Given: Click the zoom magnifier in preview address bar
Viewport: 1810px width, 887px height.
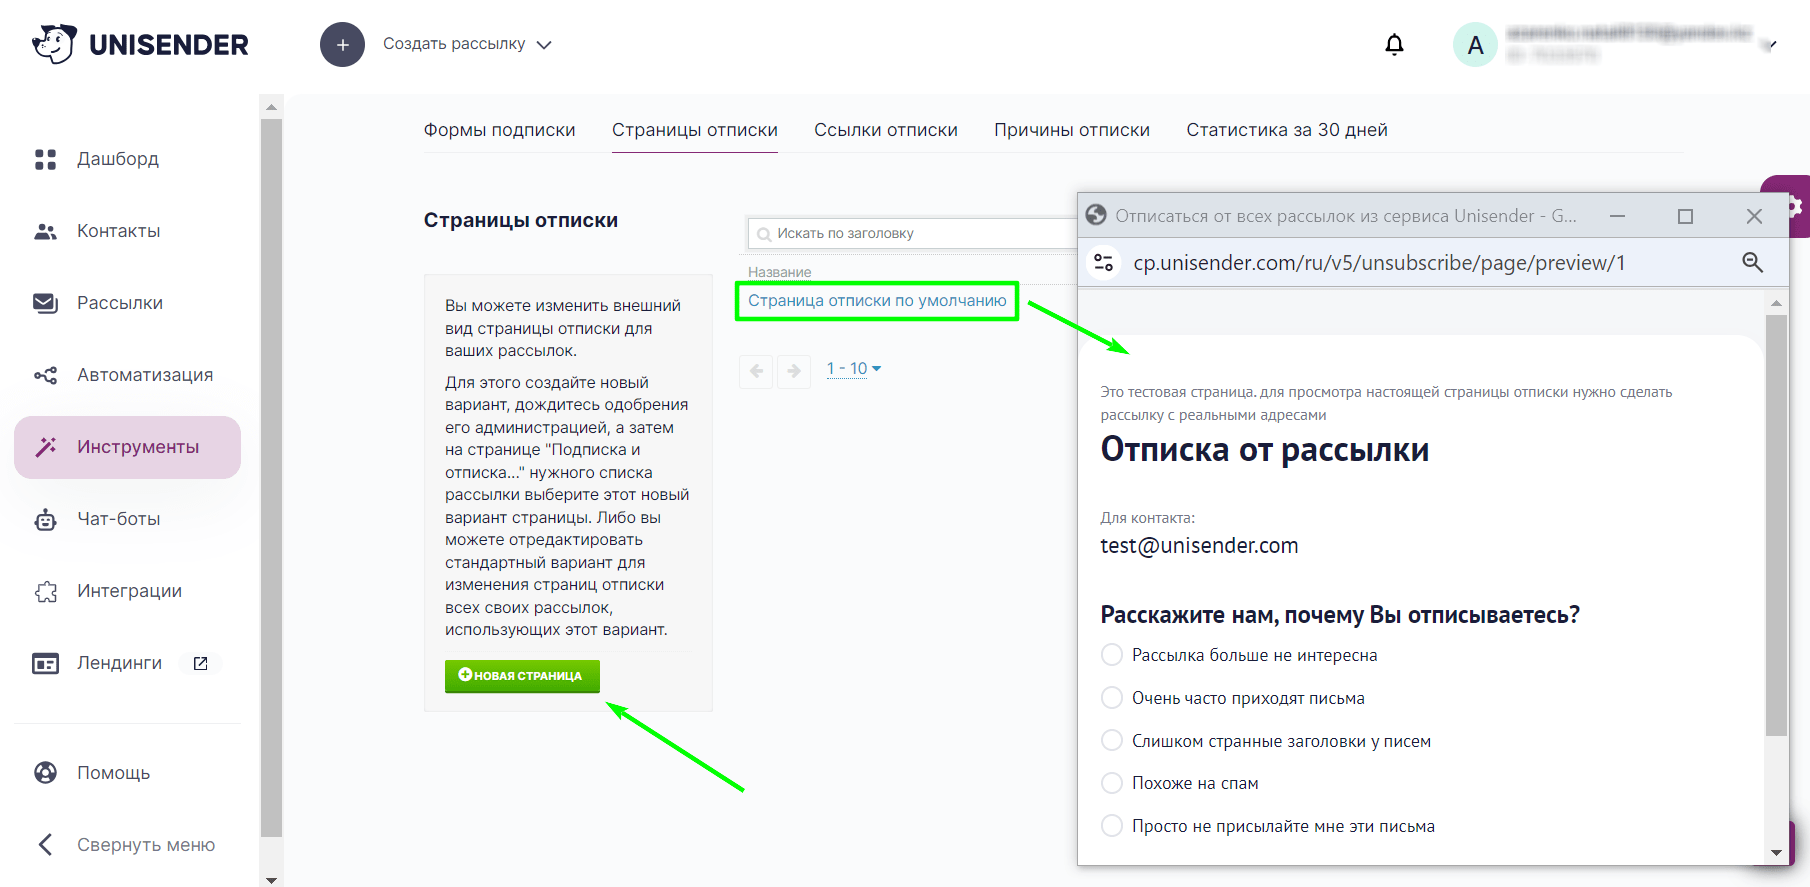Looking at the screenshot, I should point(1752,262).
